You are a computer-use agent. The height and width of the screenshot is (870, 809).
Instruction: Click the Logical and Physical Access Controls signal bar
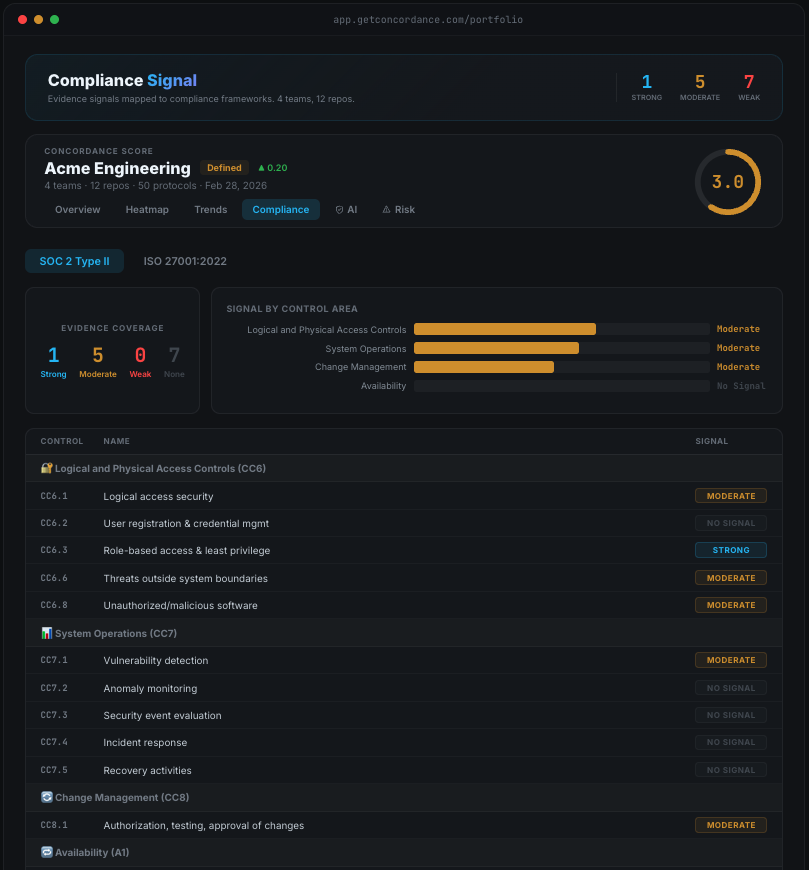tap(562, 329)
